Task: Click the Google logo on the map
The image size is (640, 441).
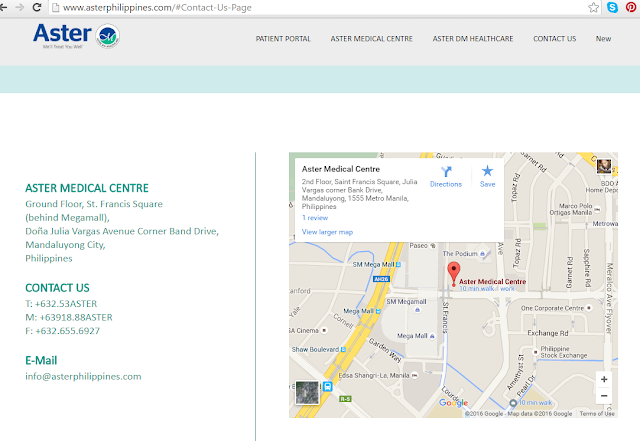Action: click(453, 403)
